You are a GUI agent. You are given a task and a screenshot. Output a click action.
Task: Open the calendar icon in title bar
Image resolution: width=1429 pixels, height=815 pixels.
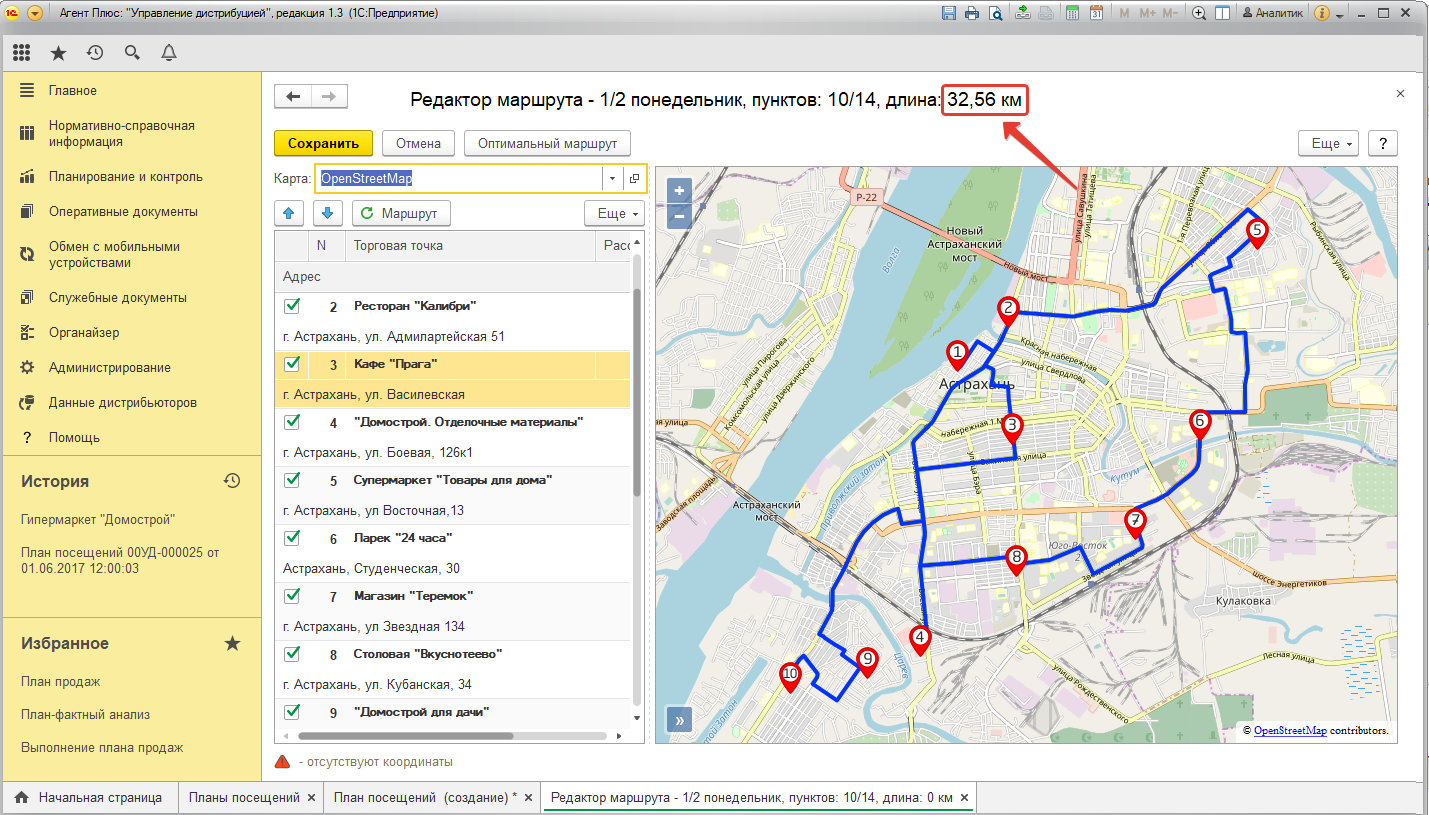(1096, 13)
